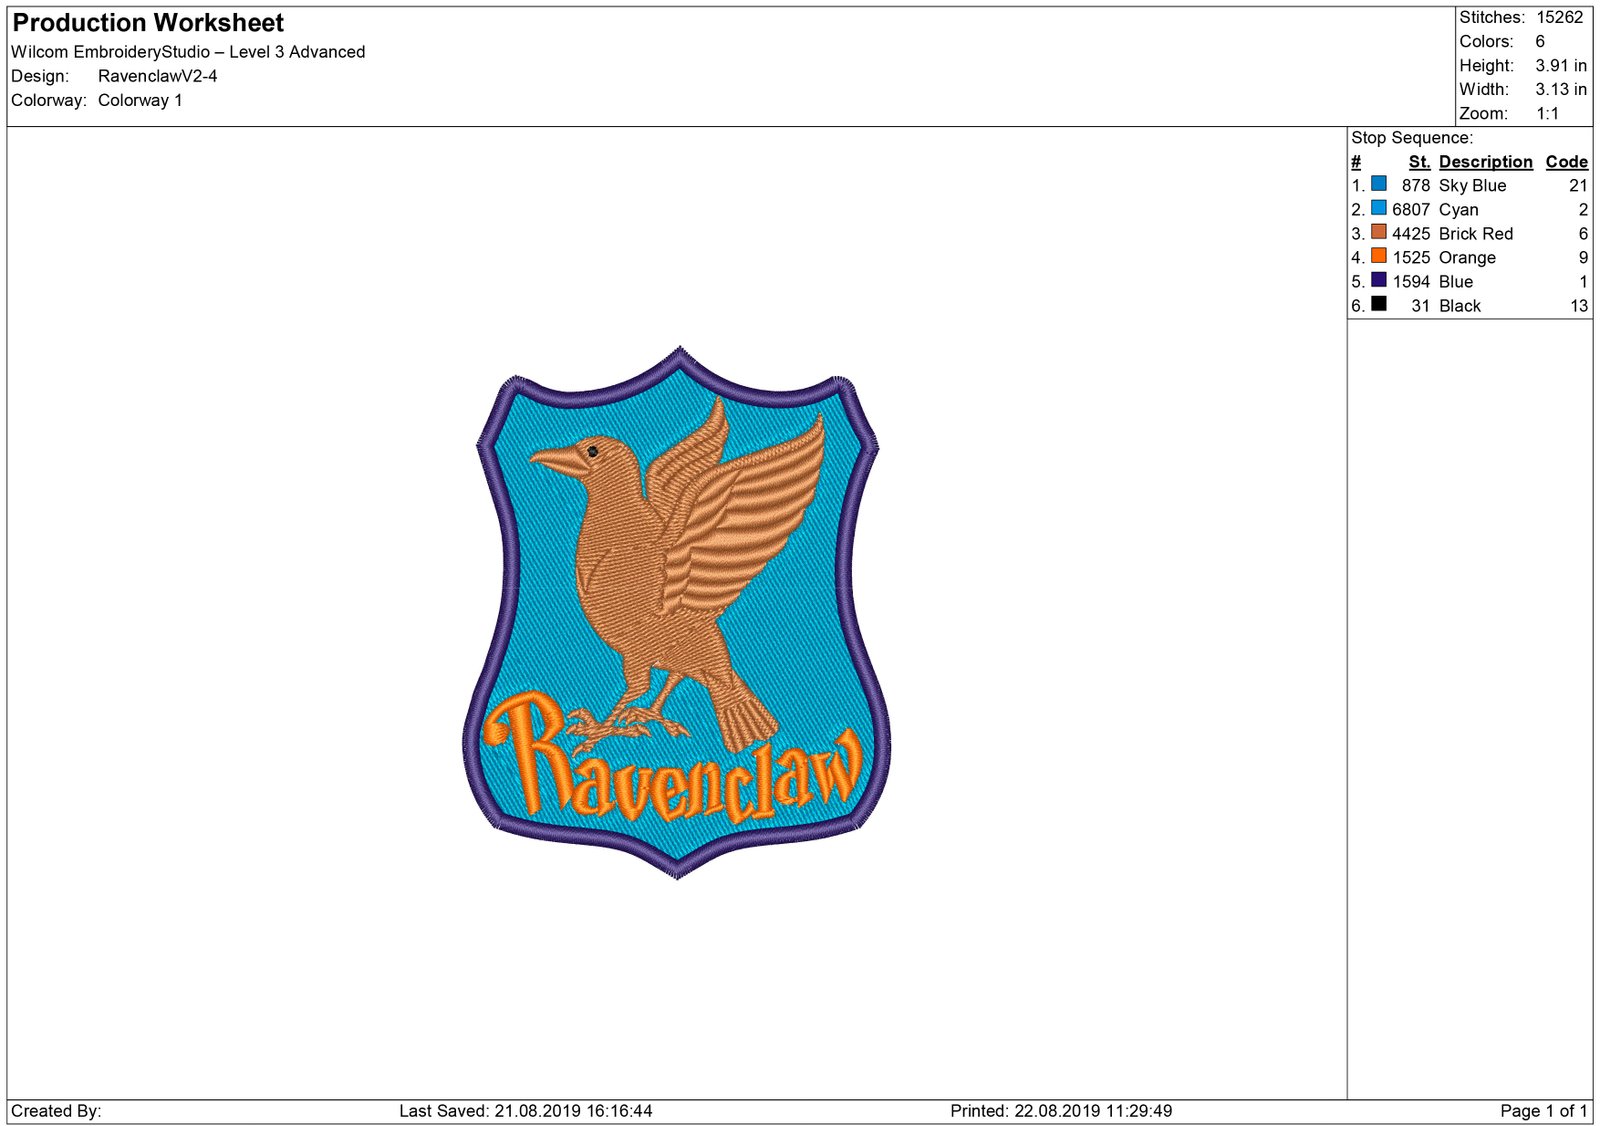Click 'Blue' description in stop 5
Image resolution: width=1600 pixels, height=1126 pixels.
click(x=1456, y=282)
